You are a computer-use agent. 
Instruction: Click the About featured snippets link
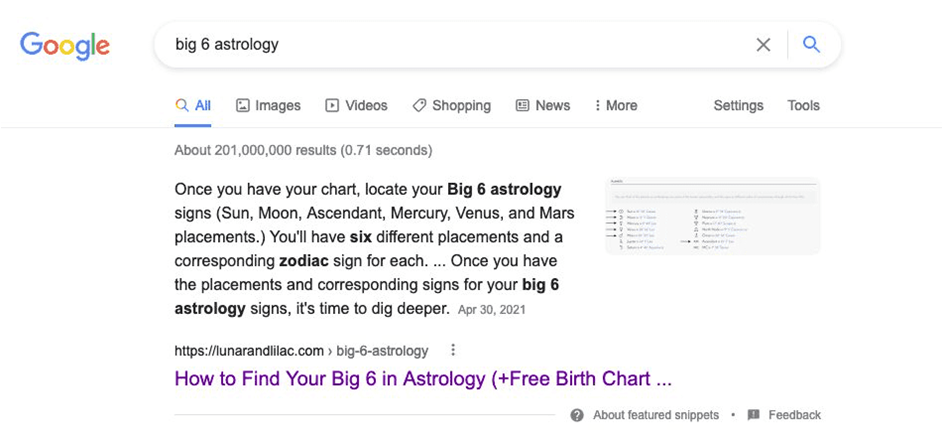click(x=655, y=415)
